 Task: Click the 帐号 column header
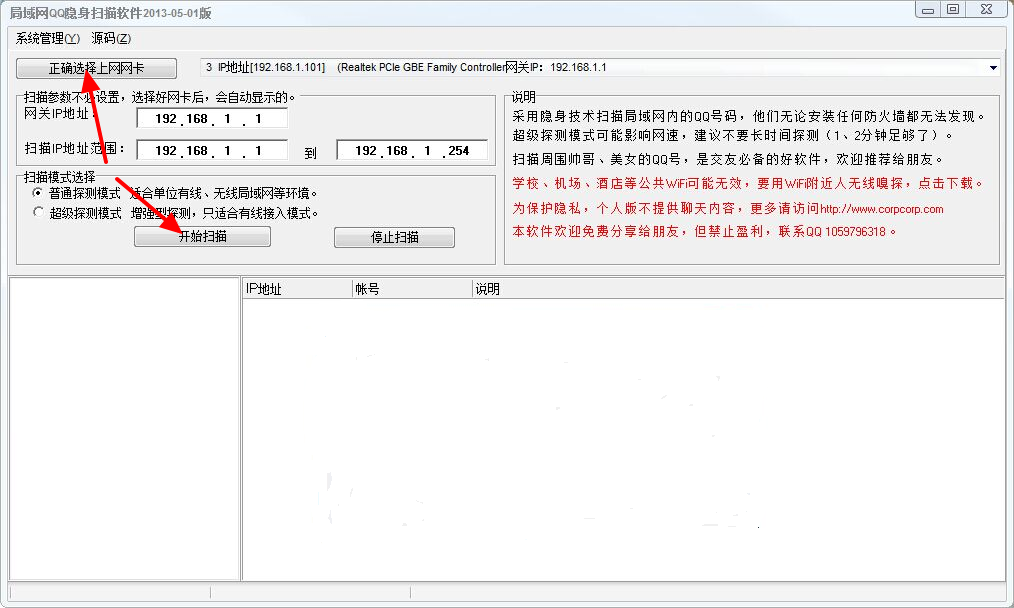coord(412,288)
